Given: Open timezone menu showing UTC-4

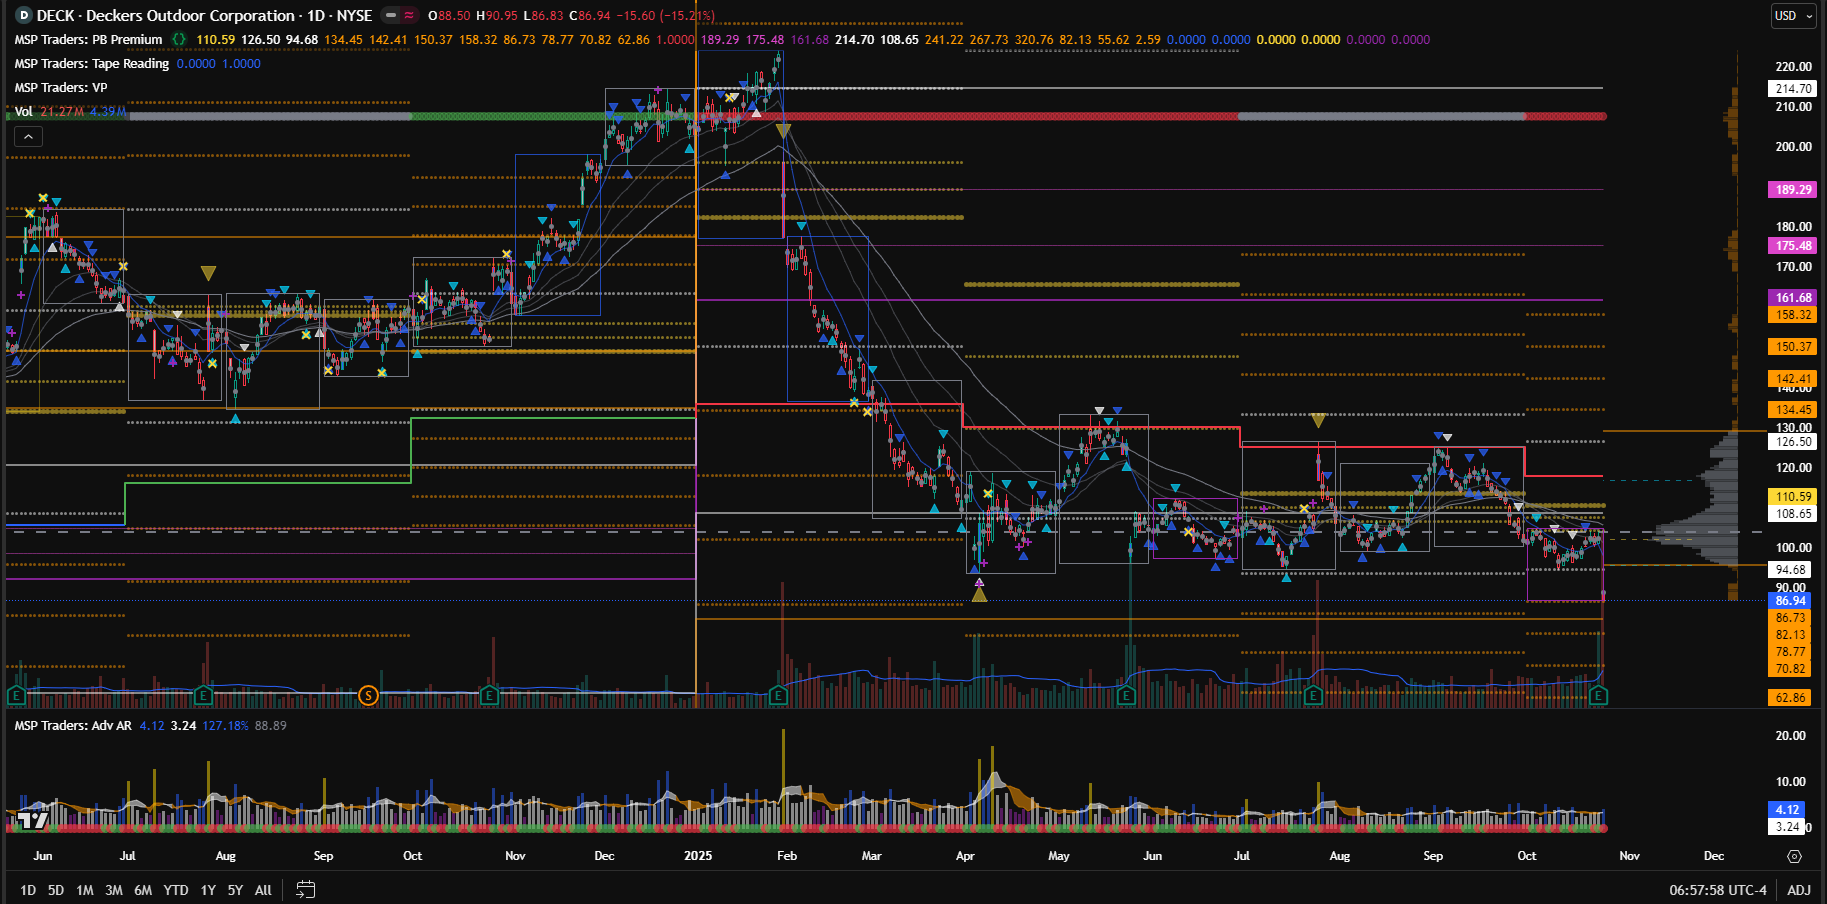Looking at the screenshot, I should point(1717,889).
